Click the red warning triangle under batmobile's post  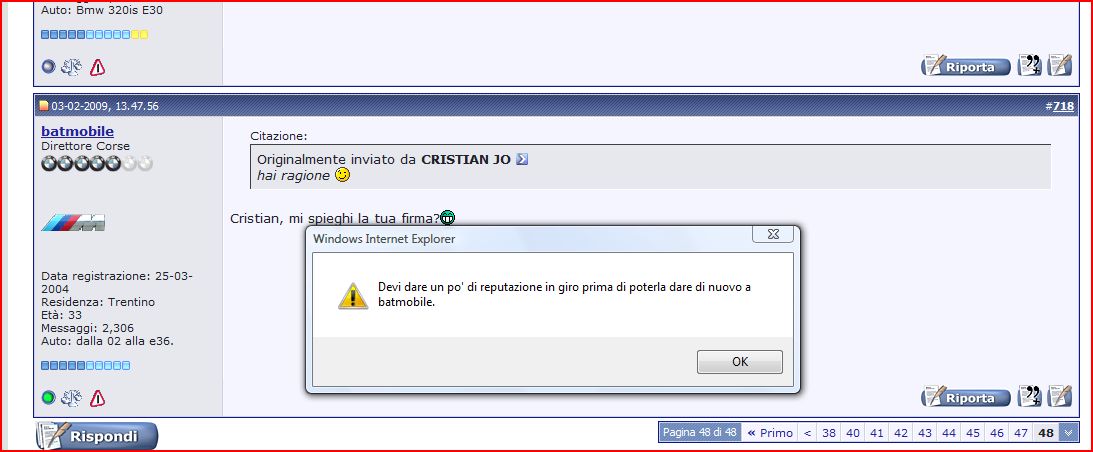click(98, 398)
